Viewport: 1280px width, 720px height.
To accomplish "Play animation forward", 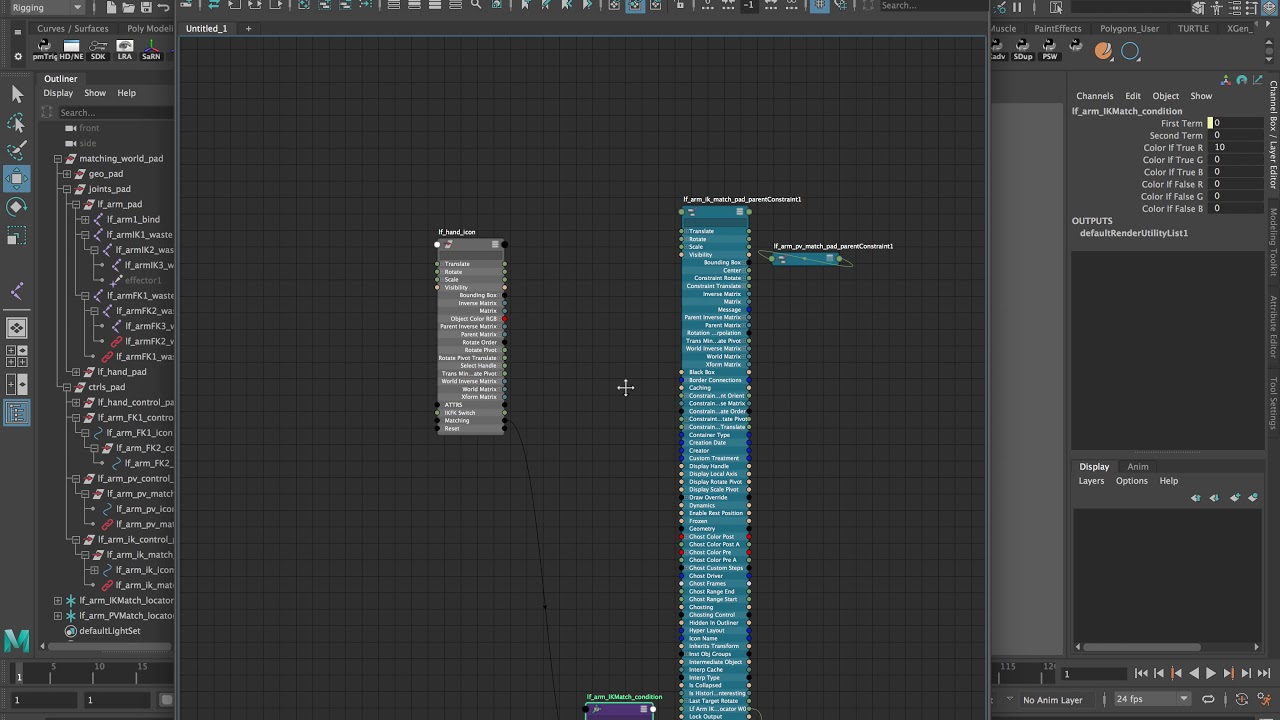I will coord(1211,674).
